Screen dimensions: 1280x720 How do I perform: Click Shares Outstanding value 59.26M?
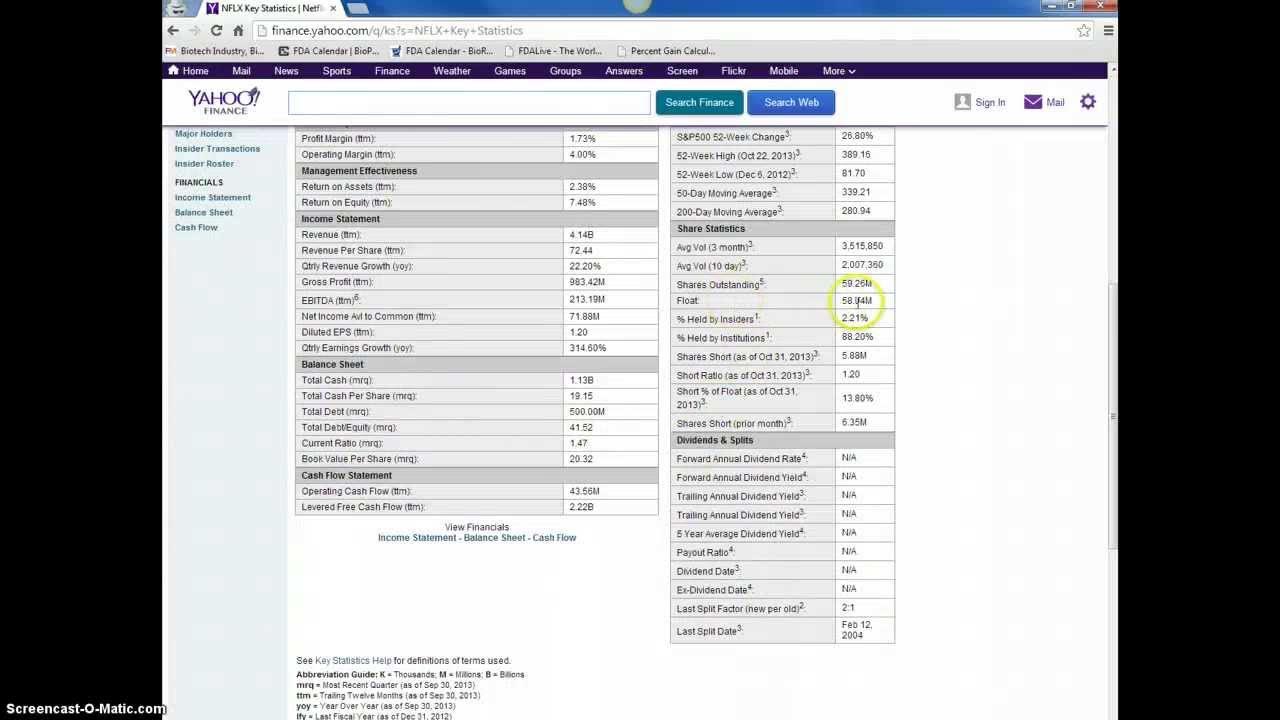click(865, 284)
